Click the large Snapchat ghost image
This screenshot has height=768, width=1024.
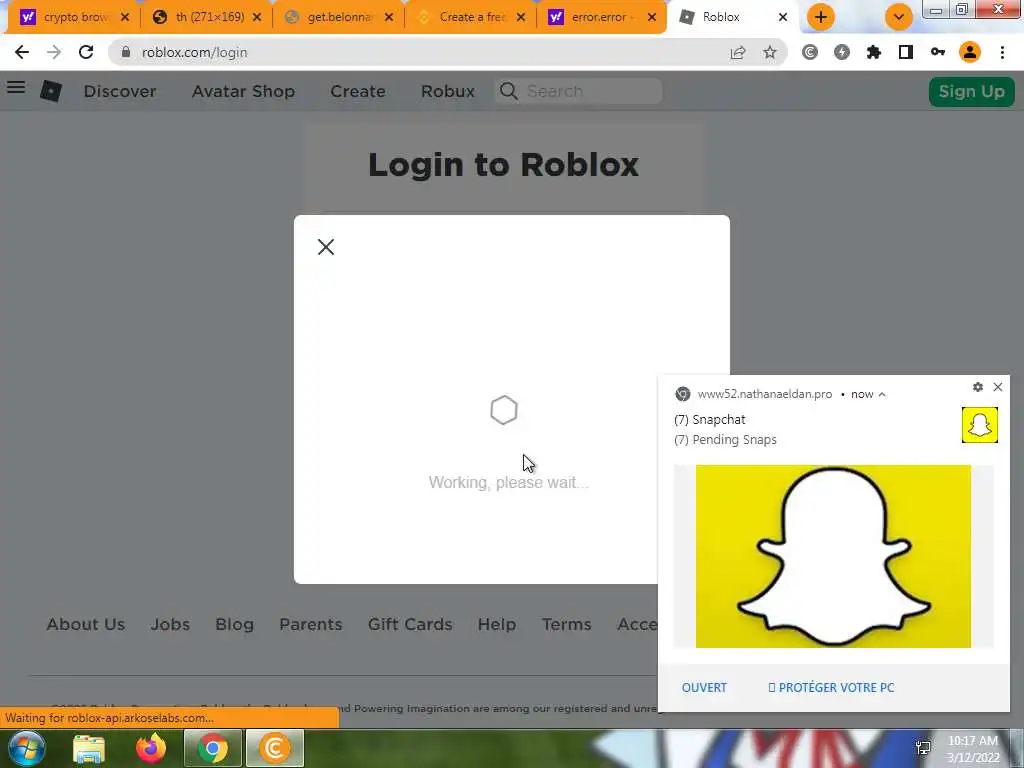[833, 556]
